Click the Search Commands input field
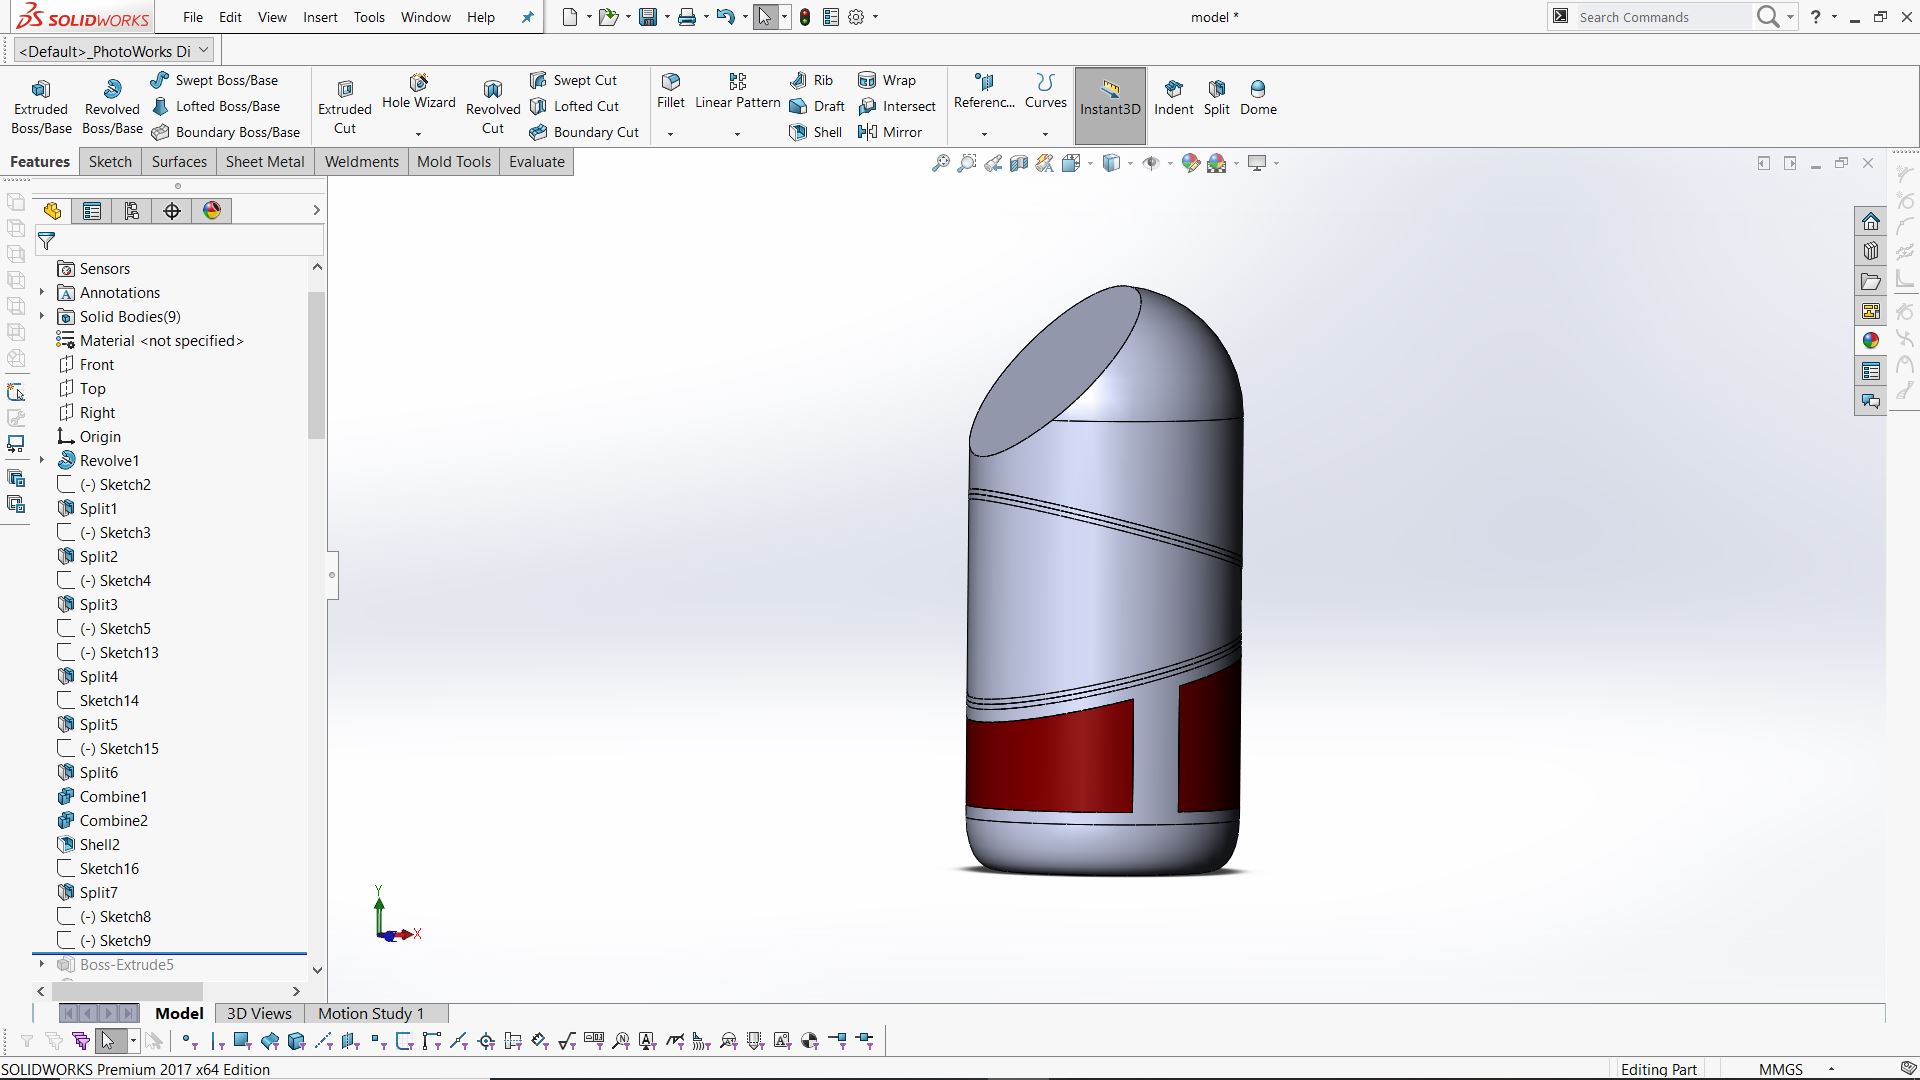 (x=1660, y=17)
